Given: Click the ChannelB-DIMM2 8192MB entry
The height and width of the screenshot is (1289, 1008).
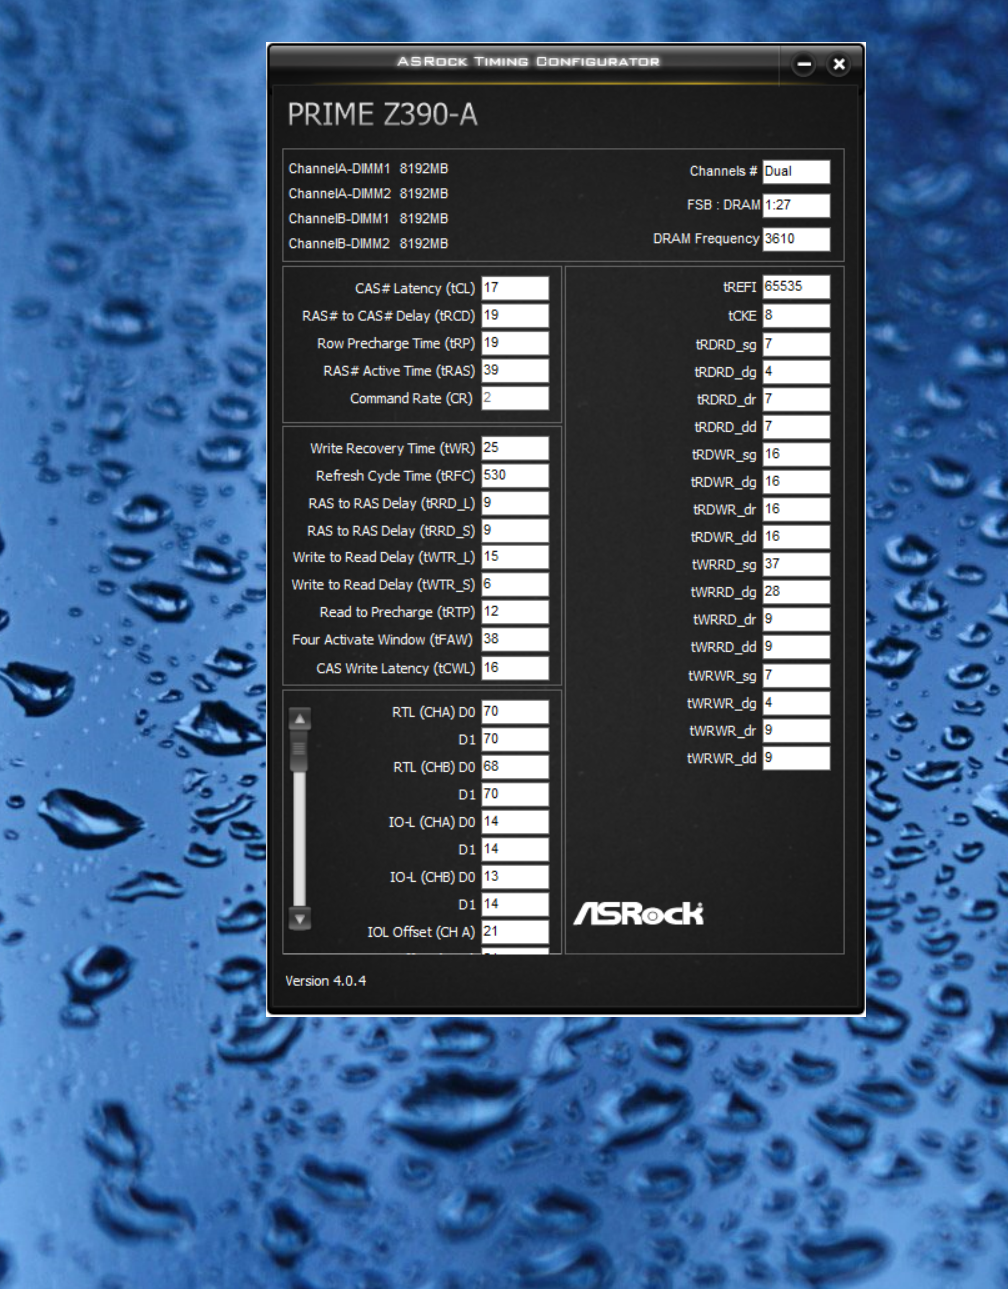Looking at the screenshot, I should click(x=368, y=244).
